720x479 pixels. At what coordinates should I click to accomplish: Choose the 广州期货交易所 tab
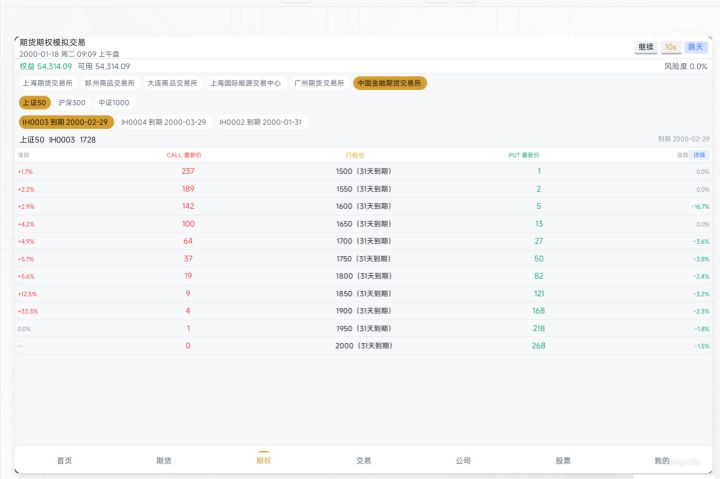click(x=319, y=83)
